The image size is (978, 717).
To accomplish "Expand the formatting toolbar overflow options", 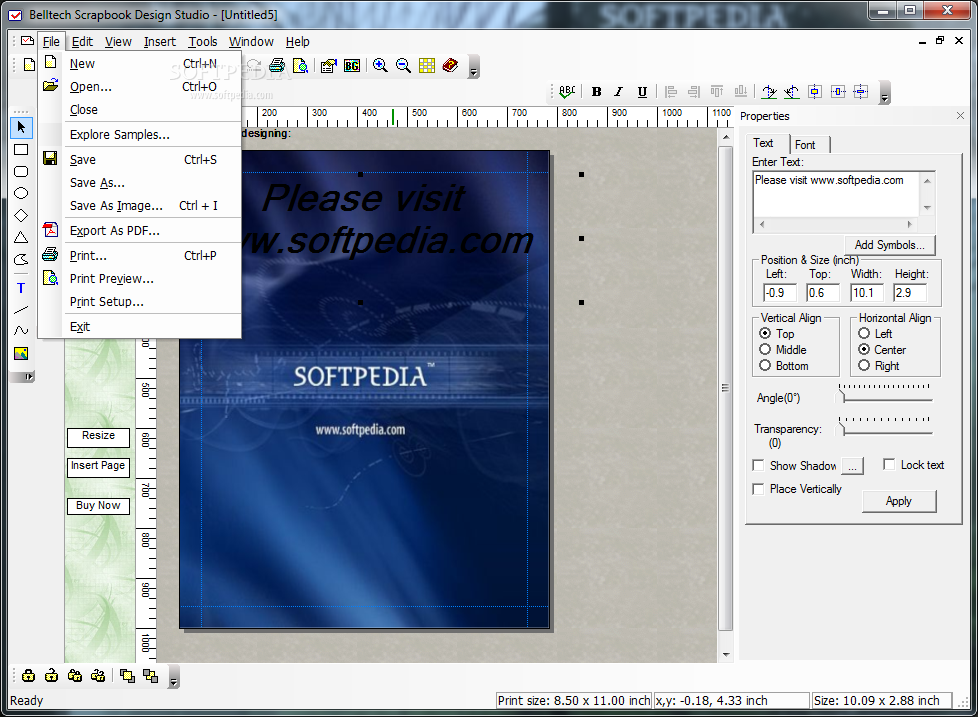I will [884, 92].
